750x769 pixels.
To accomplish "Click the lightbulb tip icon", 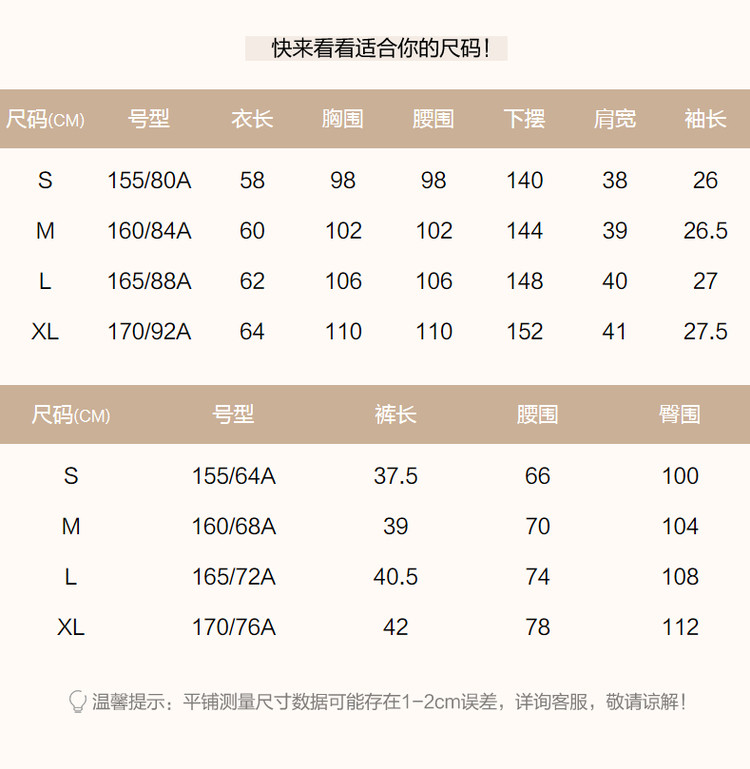I will pyautogui.click(x=77, y=701).
